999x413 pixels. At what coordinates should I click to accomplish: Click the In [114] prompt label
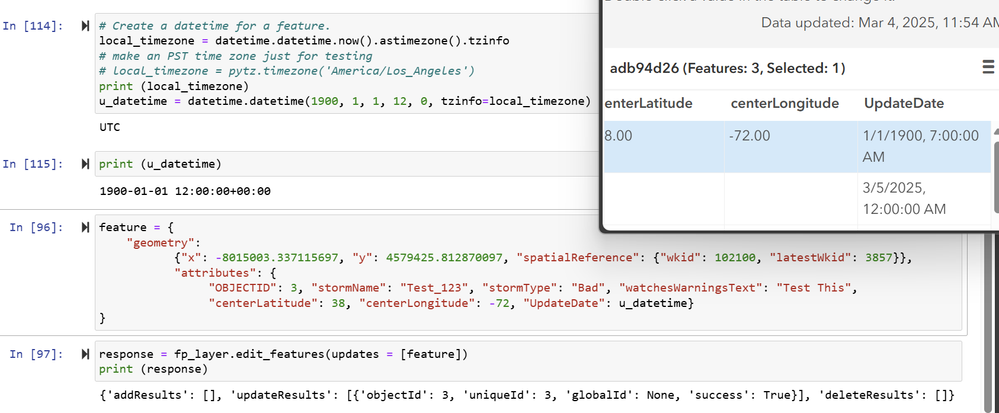click(33, 26)
